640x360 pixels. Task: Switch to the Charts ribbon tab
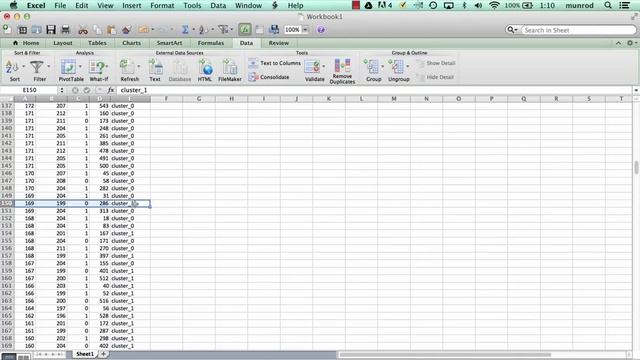point(131,43)
